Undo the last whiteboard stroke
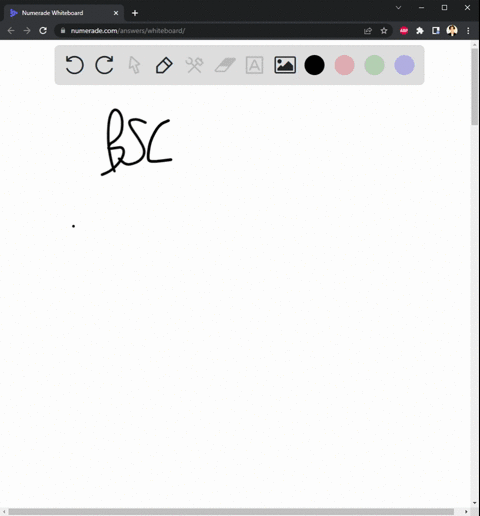The height and width of the screenshot is (516, 480). [x=74, y=65]
